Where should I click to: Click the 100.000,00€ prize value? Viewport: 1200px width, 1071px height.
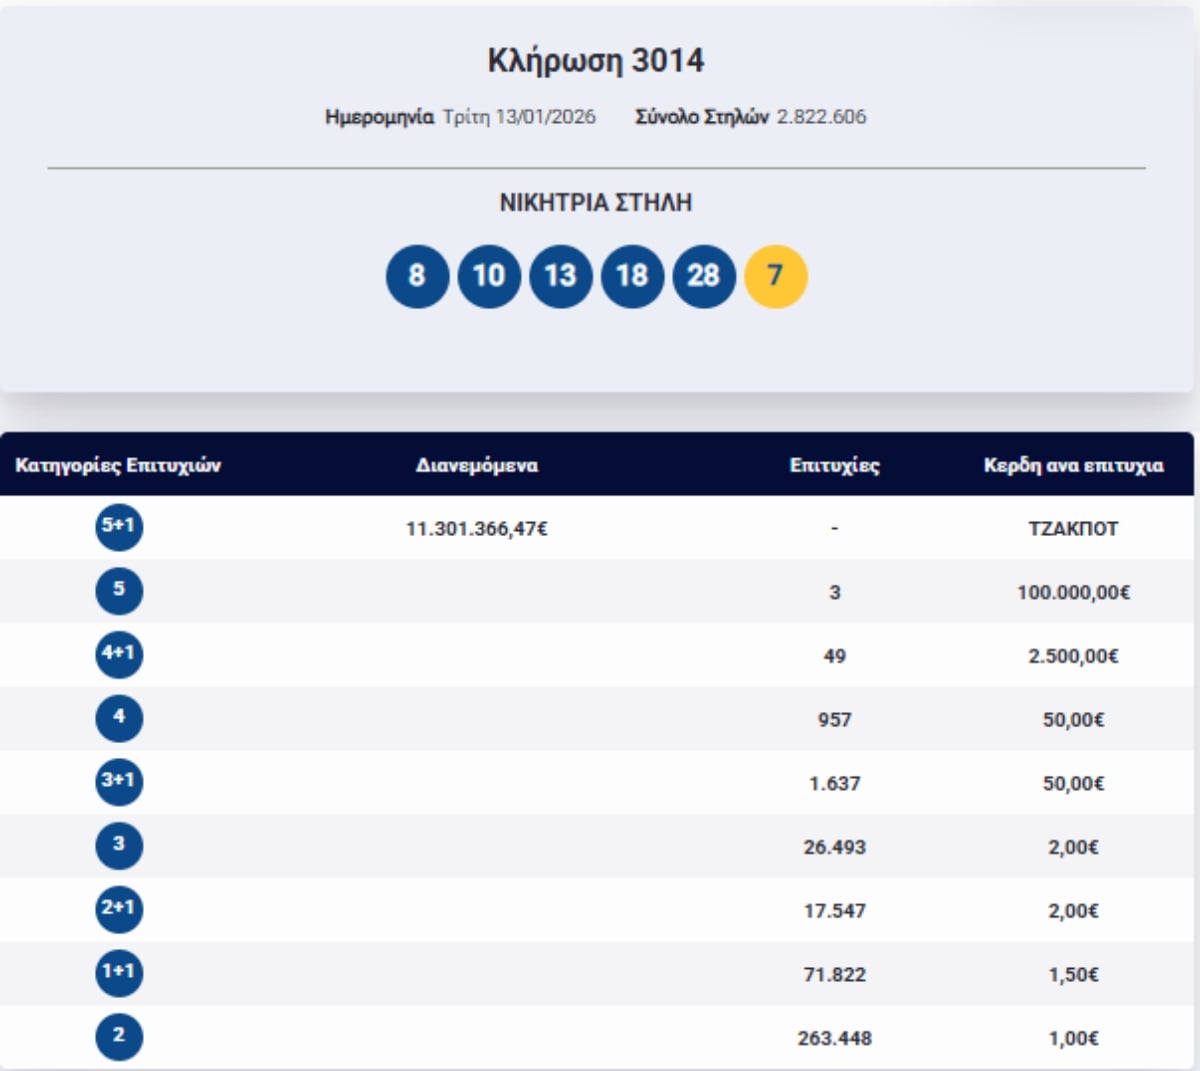(x=1073, y=593)
